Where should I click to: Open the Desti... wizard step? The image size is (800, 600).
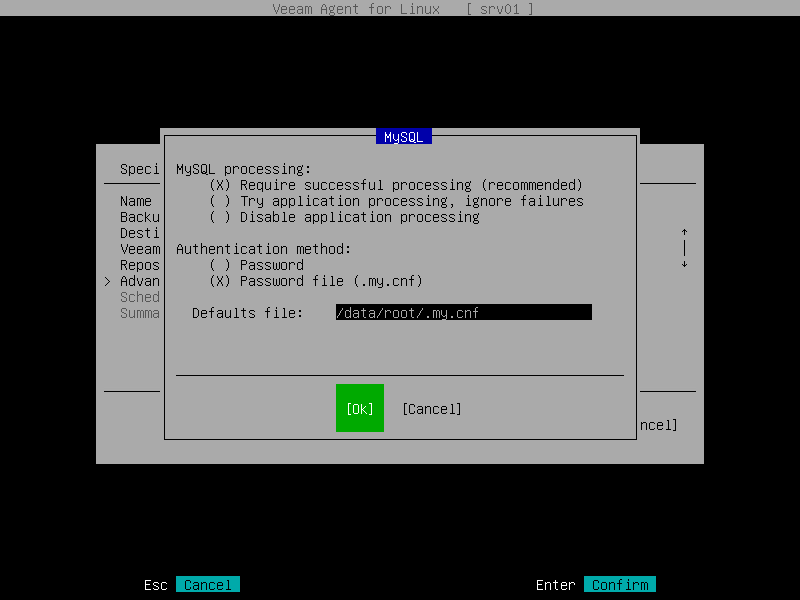tap(140, 233)
